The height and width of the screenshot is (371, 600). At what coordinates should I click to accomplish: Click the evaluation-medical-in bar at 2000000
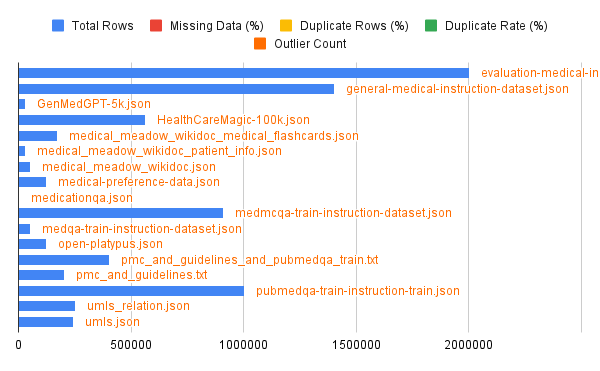click(x=244, y=73)
